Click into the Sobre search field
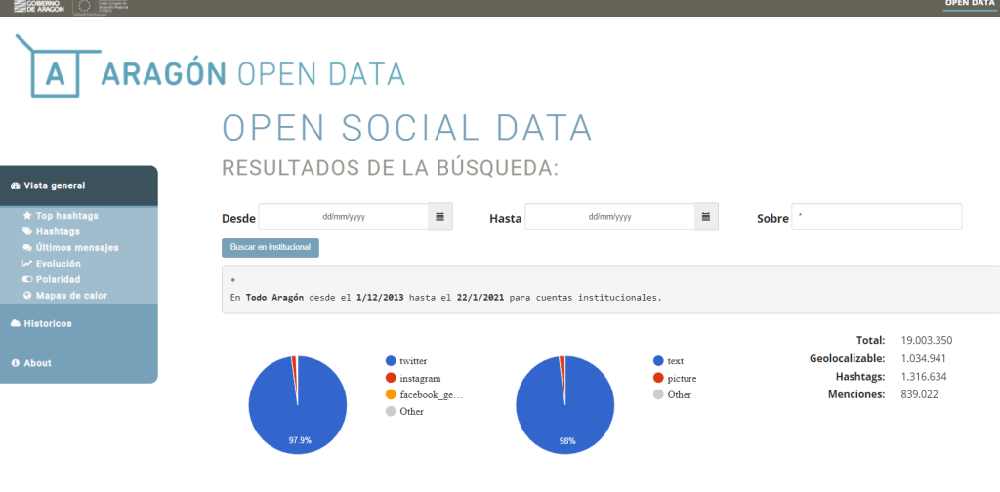The image size is (1000, 492). [x=877, y=216]
